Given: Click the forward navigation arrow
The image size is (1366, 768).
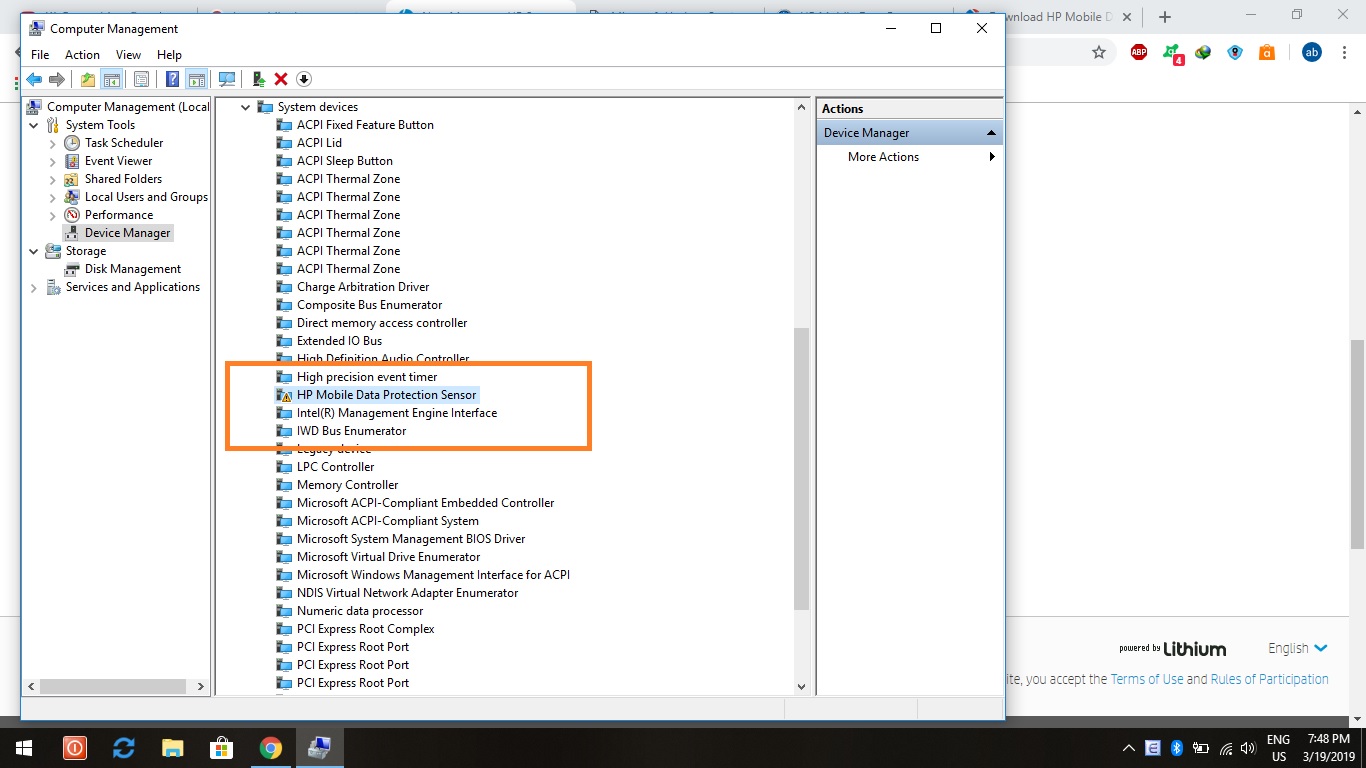Looking at the screenshot, I should coord(55,79).
